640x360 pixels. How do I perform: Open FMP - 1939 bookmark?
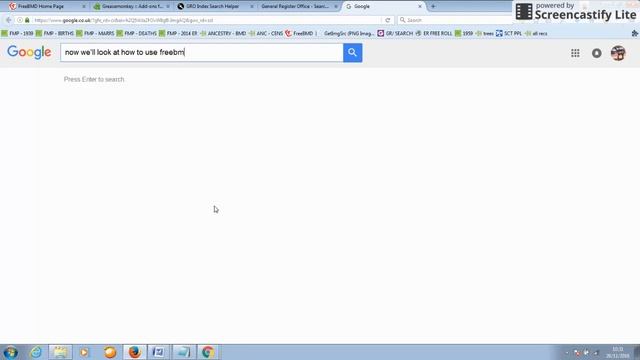click(17, 33)
